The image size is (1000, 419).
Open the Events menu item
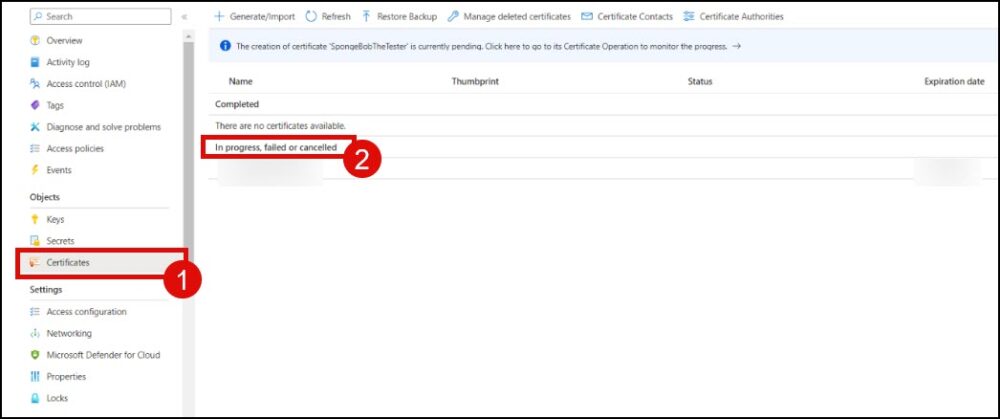tap(58, 170)
